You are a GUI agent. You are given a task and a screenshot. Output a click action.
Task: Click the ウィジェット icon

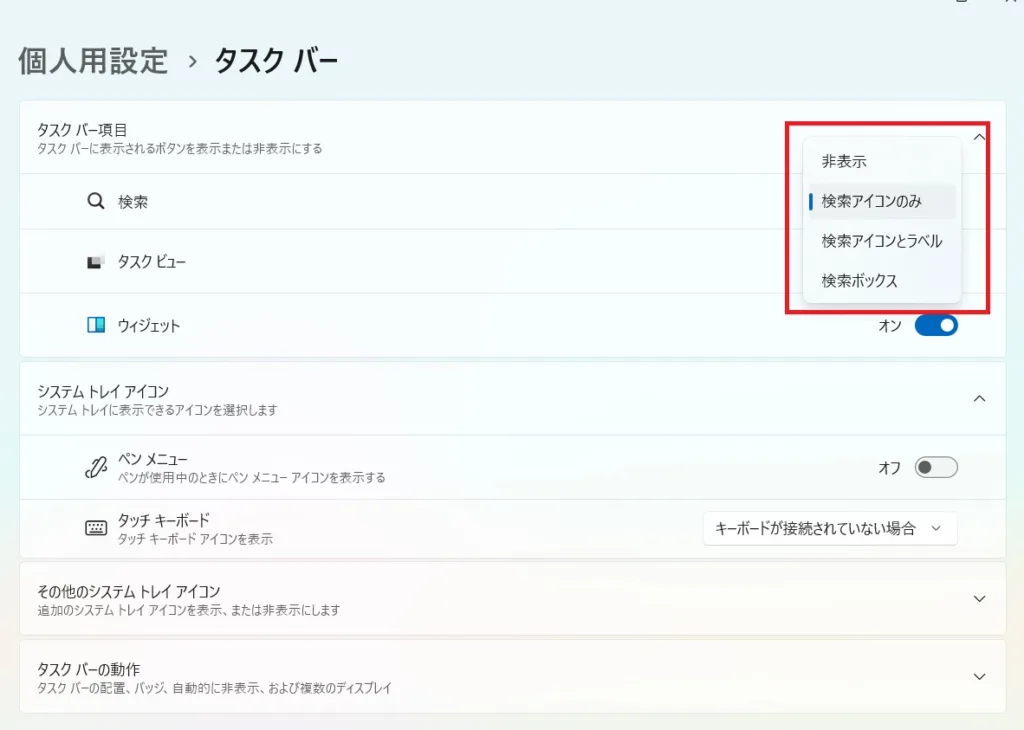(96, 325)
